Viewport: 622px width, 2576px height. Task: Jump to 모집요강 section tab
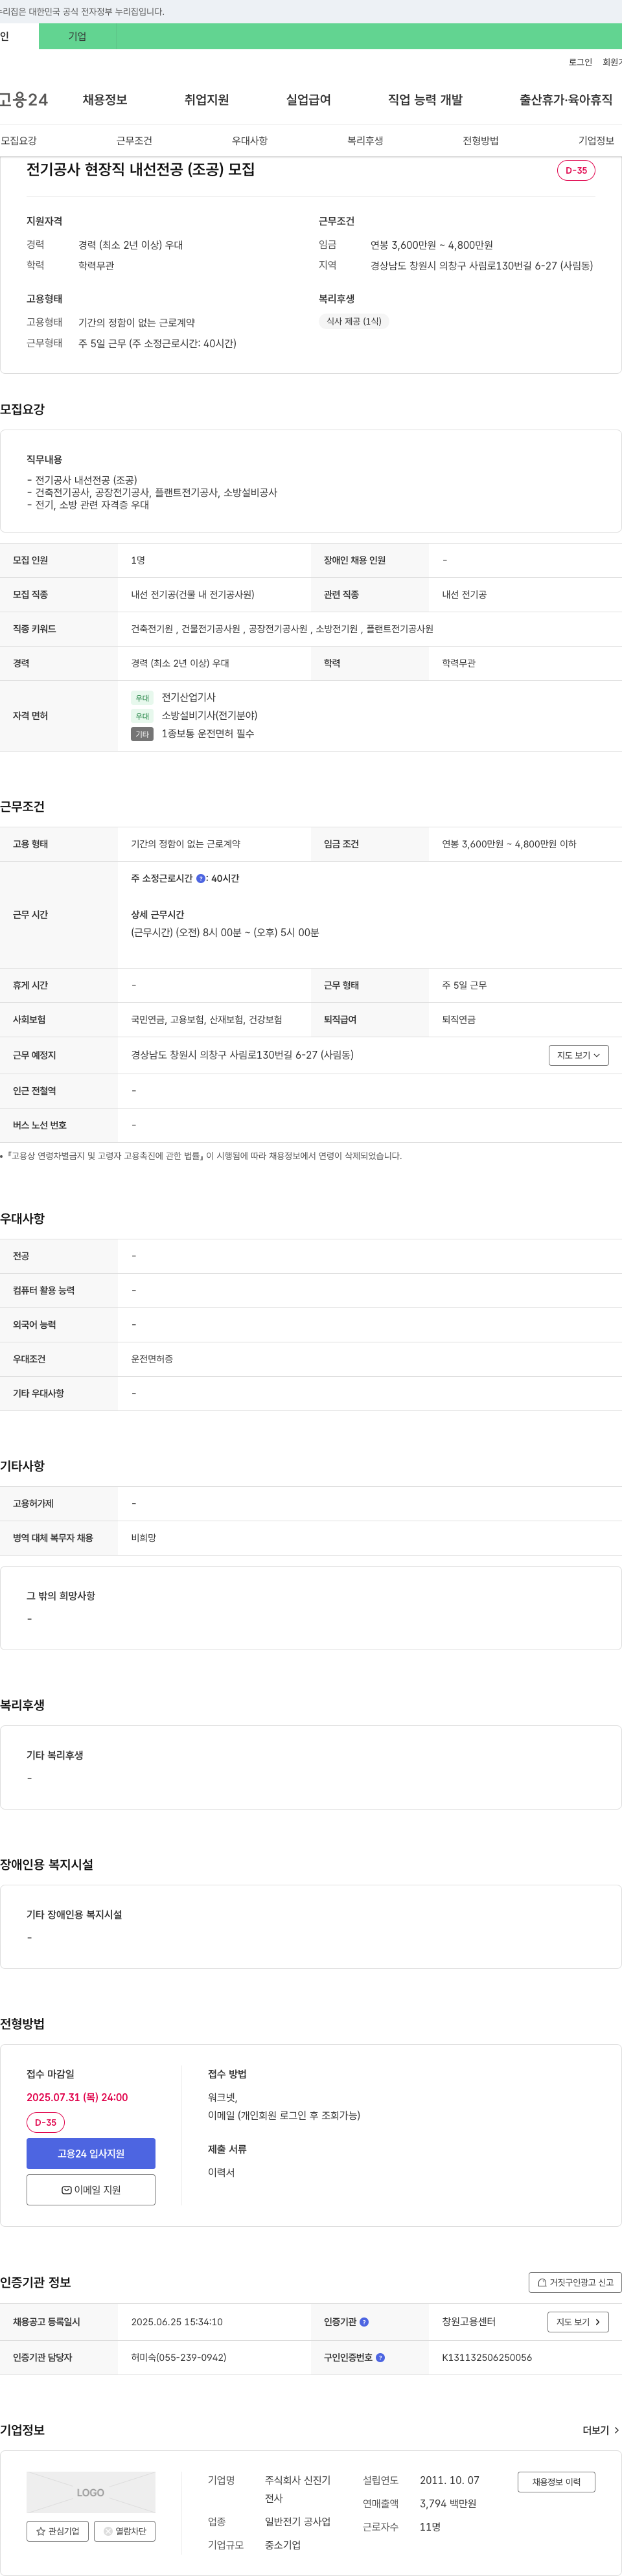click(x=19, y=141)
